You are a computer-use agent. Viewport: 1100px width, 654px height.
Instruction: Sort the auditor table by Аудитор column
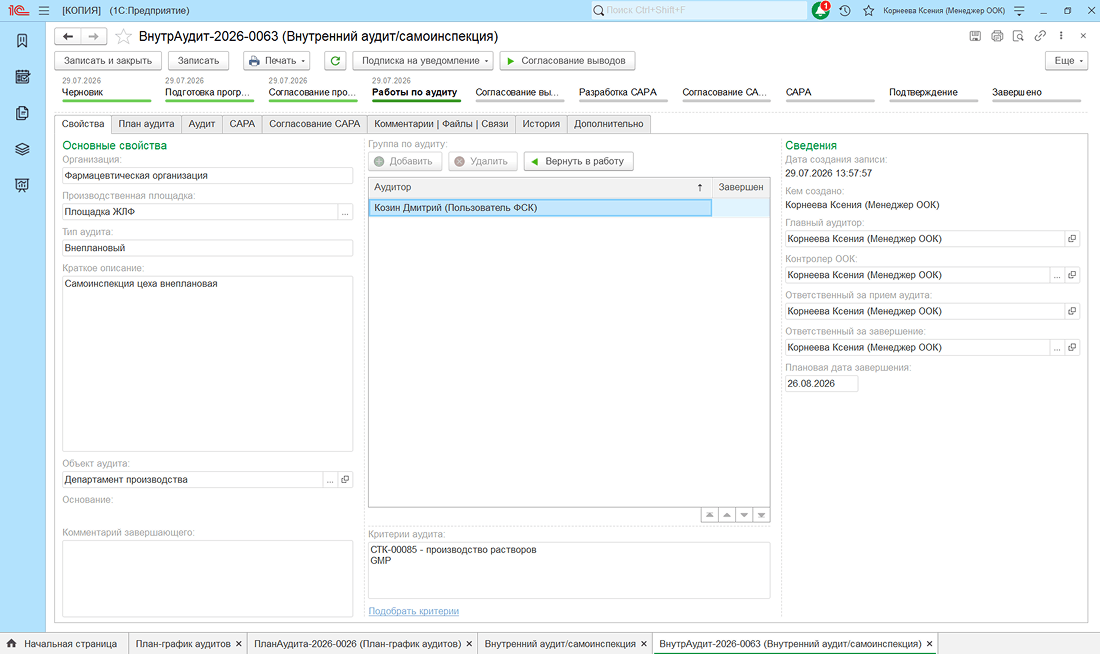tap(540, 187)
